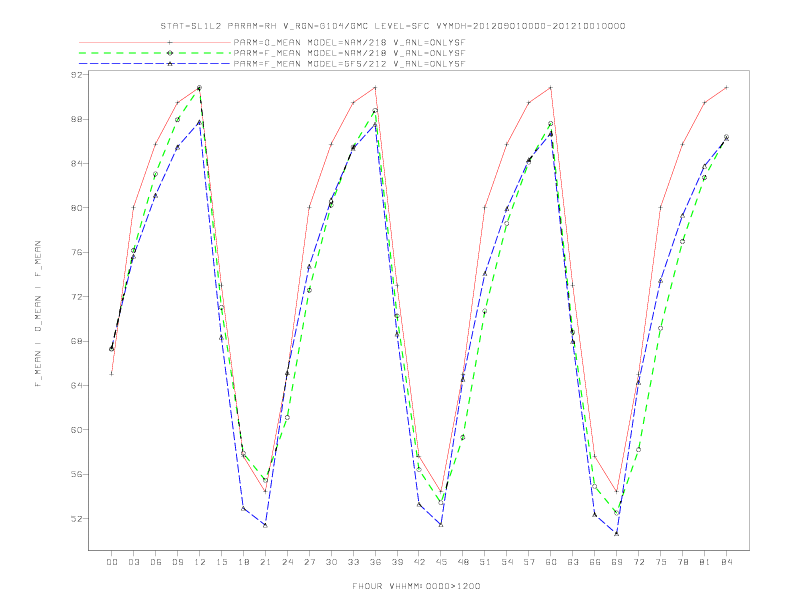Click x-axis forecast hour label 54
The height and width of the screenshot is (612, 792).
(x=507, y=562)
